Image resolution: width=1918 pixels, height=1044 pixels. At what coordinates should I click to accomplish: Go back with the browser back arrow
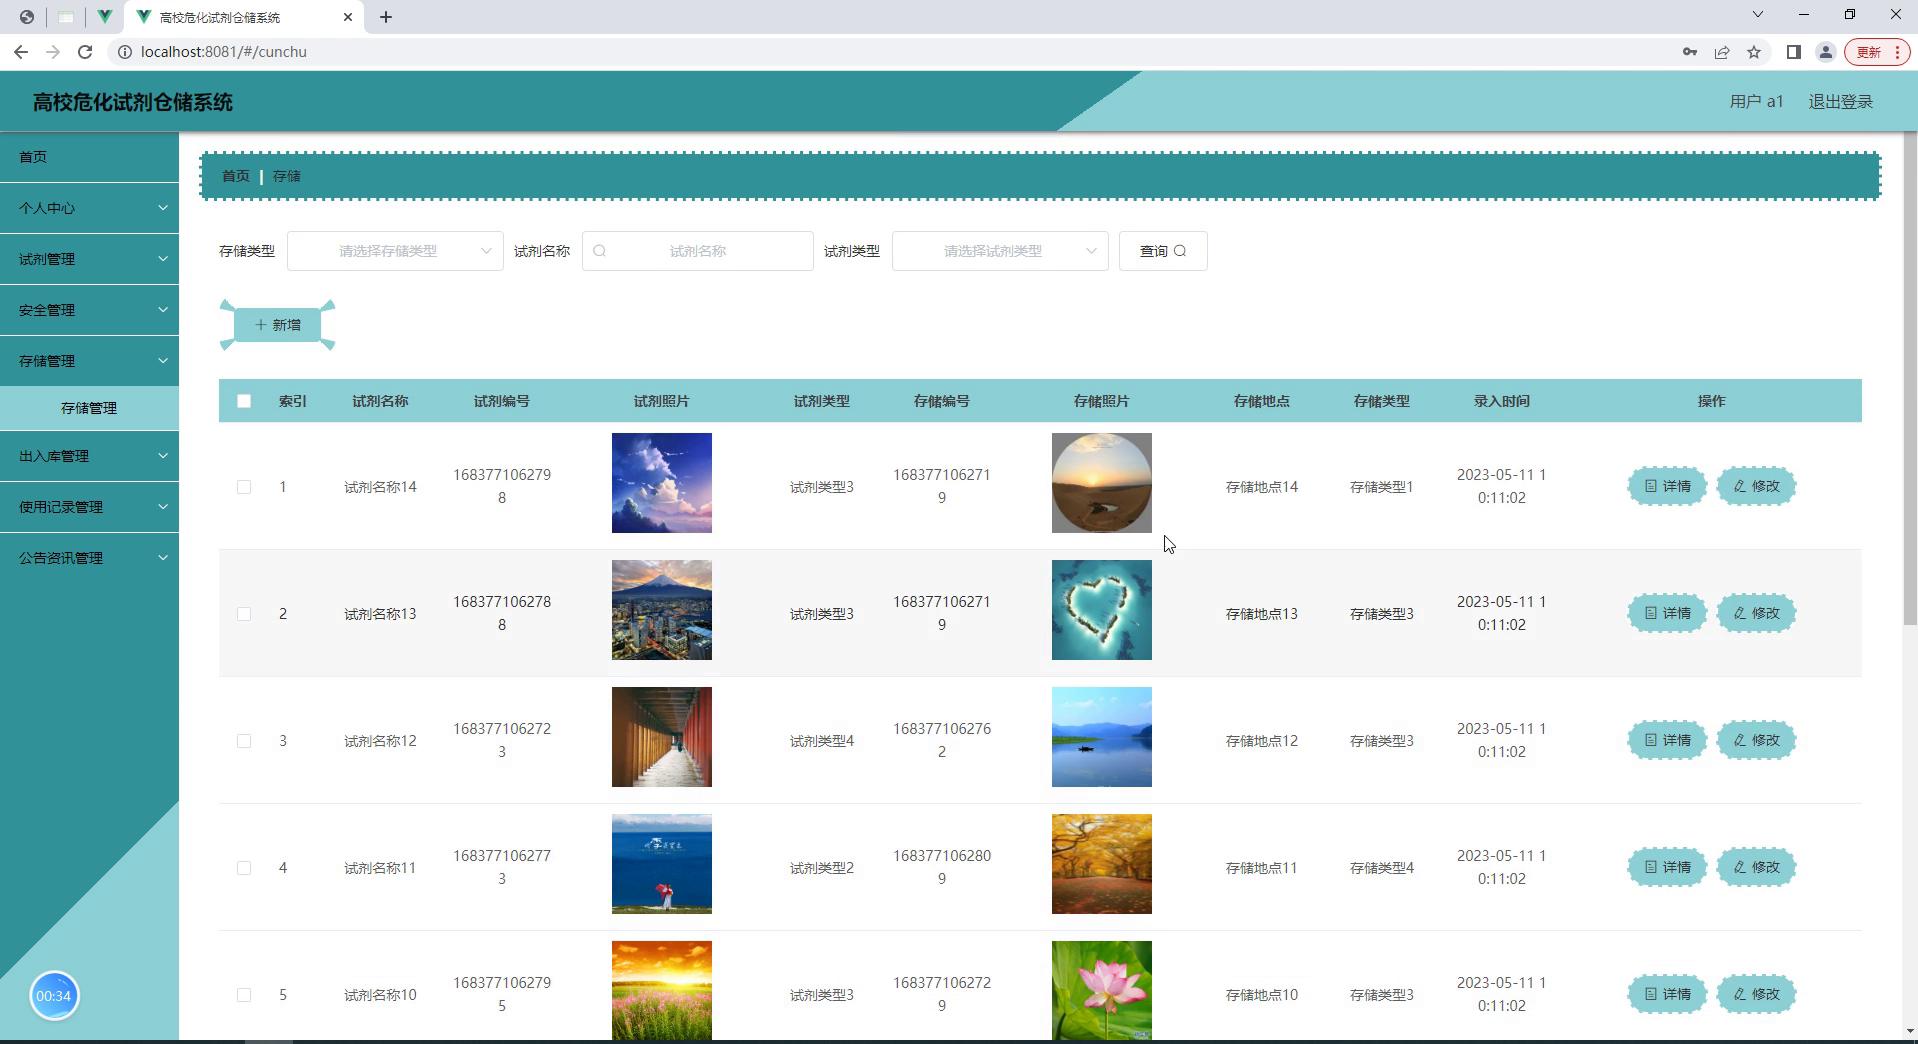tap(21, 52)
